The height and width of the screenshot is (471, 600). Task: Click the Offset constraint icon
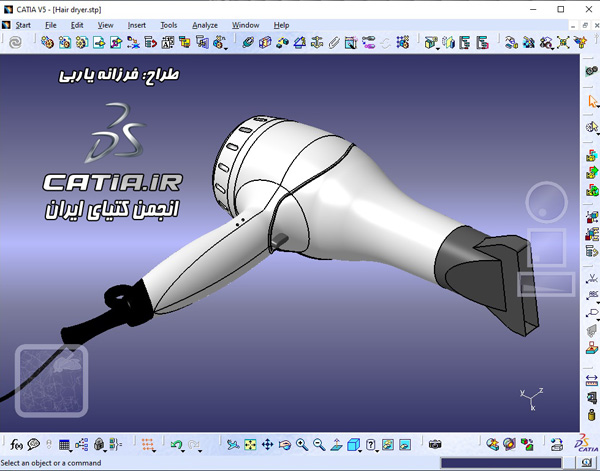(282, 42)
